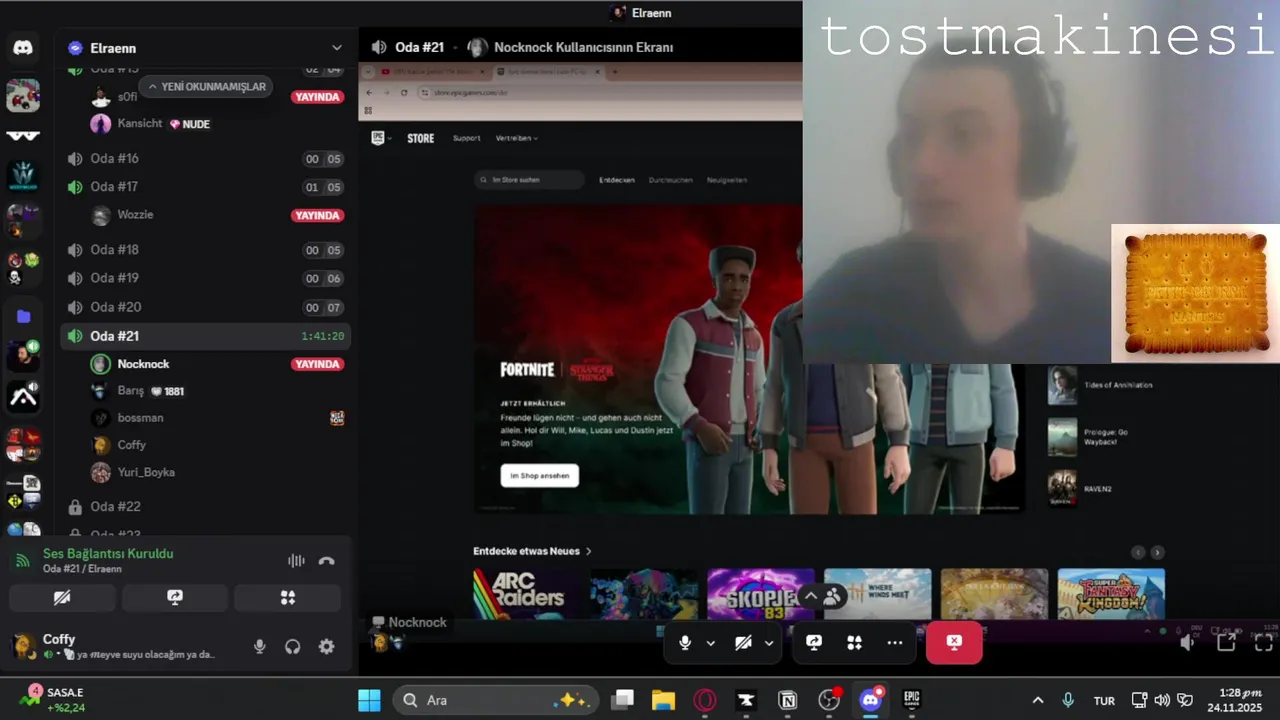Select the Neuigkeiten tab
The image size is (1280, 720).
[x=727, y=180]
